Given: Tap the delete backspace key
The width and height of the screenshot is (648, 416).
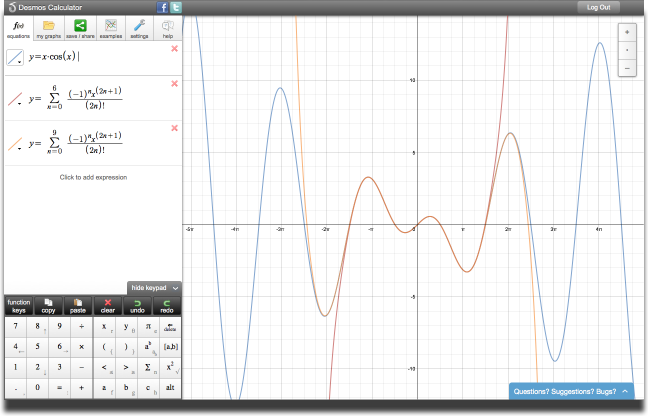Looking at the screenshot, I should click(x=170, y=327).
